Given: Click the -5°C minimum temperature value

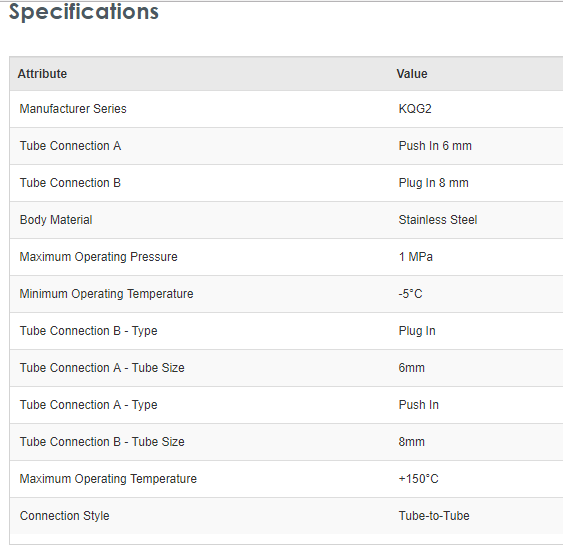Looking at the screenshot, I should (x=410, y=293).
